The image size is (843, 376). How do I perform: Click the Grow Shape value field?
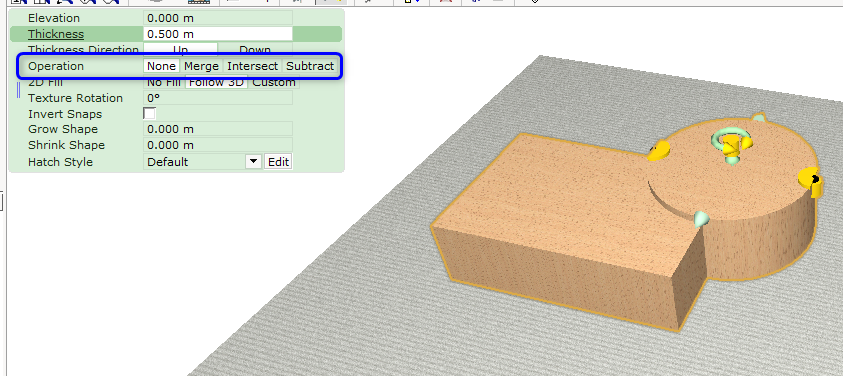(218, 129)
